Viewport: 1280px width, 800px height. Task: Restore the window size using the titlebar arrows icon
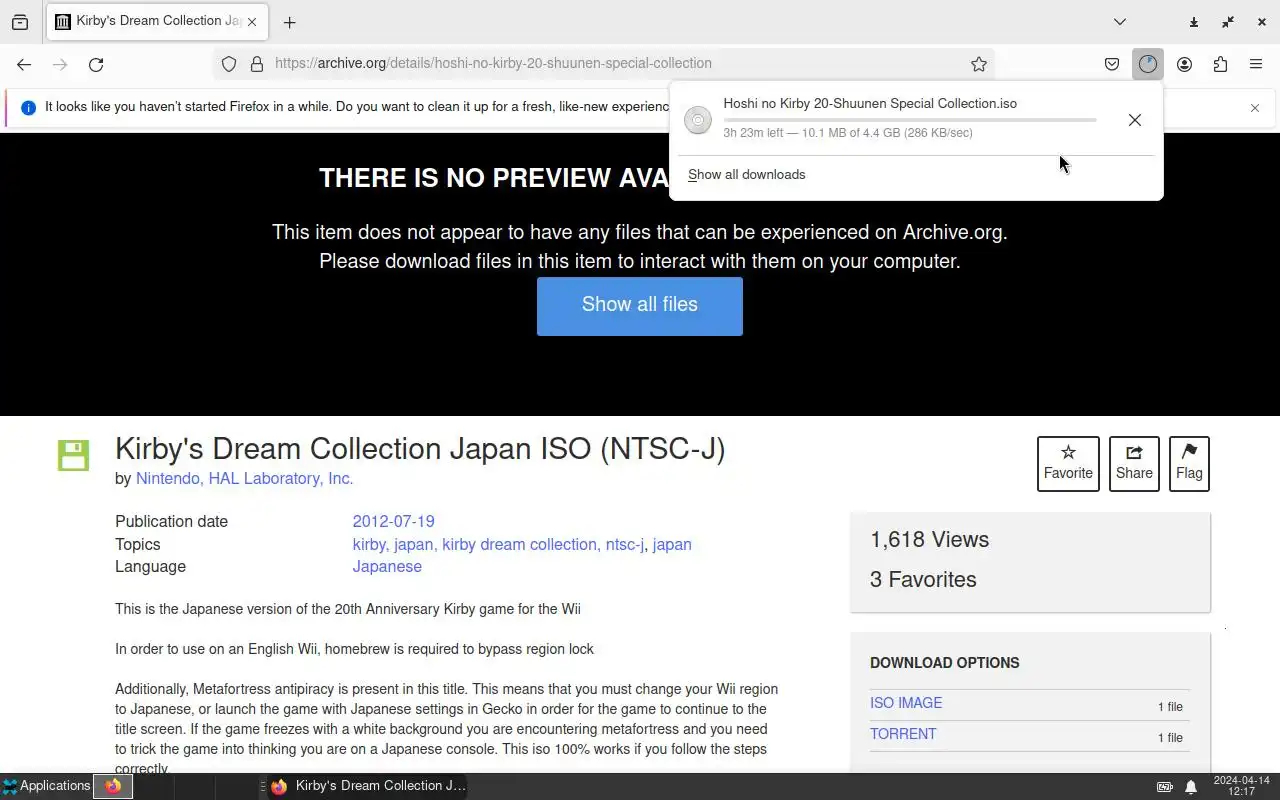pyautogui.click(x=1228, y=22)
